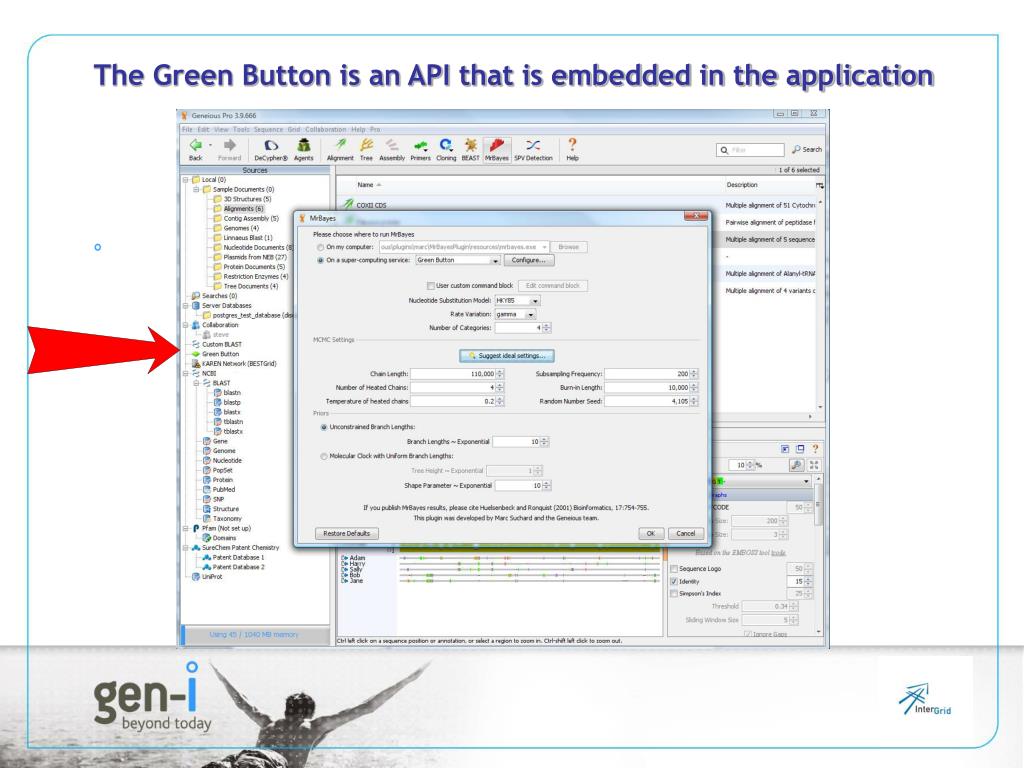Open the Edit menu

[x=204, y=129]
